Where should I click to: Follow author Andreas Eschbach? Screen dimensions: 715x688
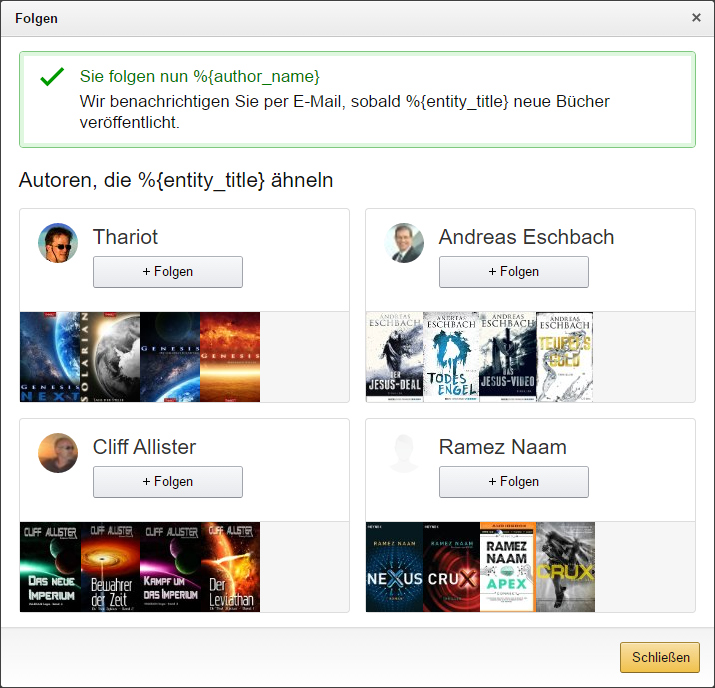point(514,272)
